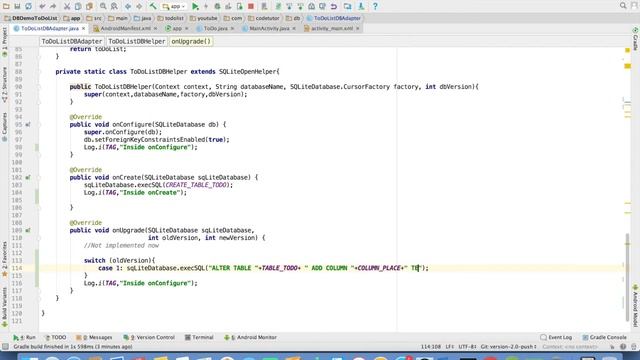Close the ToDoListDBAdapter.java tab
This screenshot has height=360, width=640.
(x=83, y=29)
